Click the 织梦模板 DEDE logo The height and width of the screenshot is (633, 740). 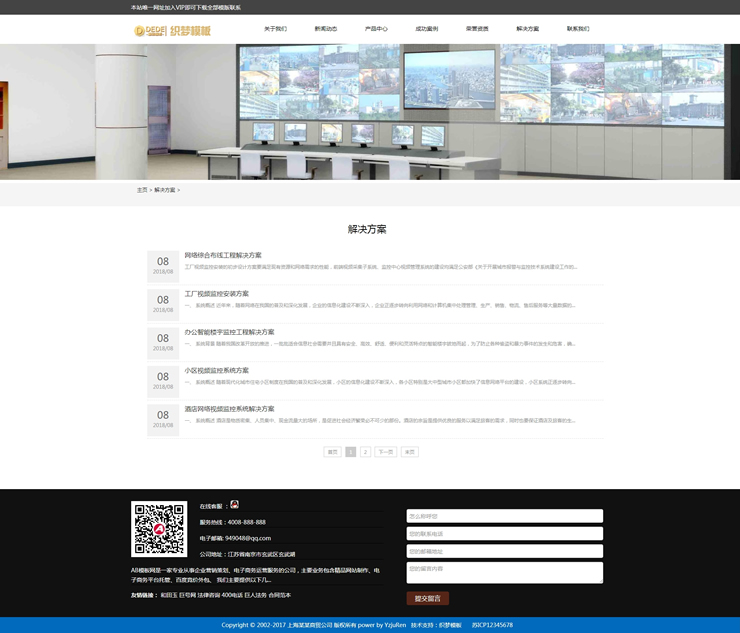click(173, 30)
